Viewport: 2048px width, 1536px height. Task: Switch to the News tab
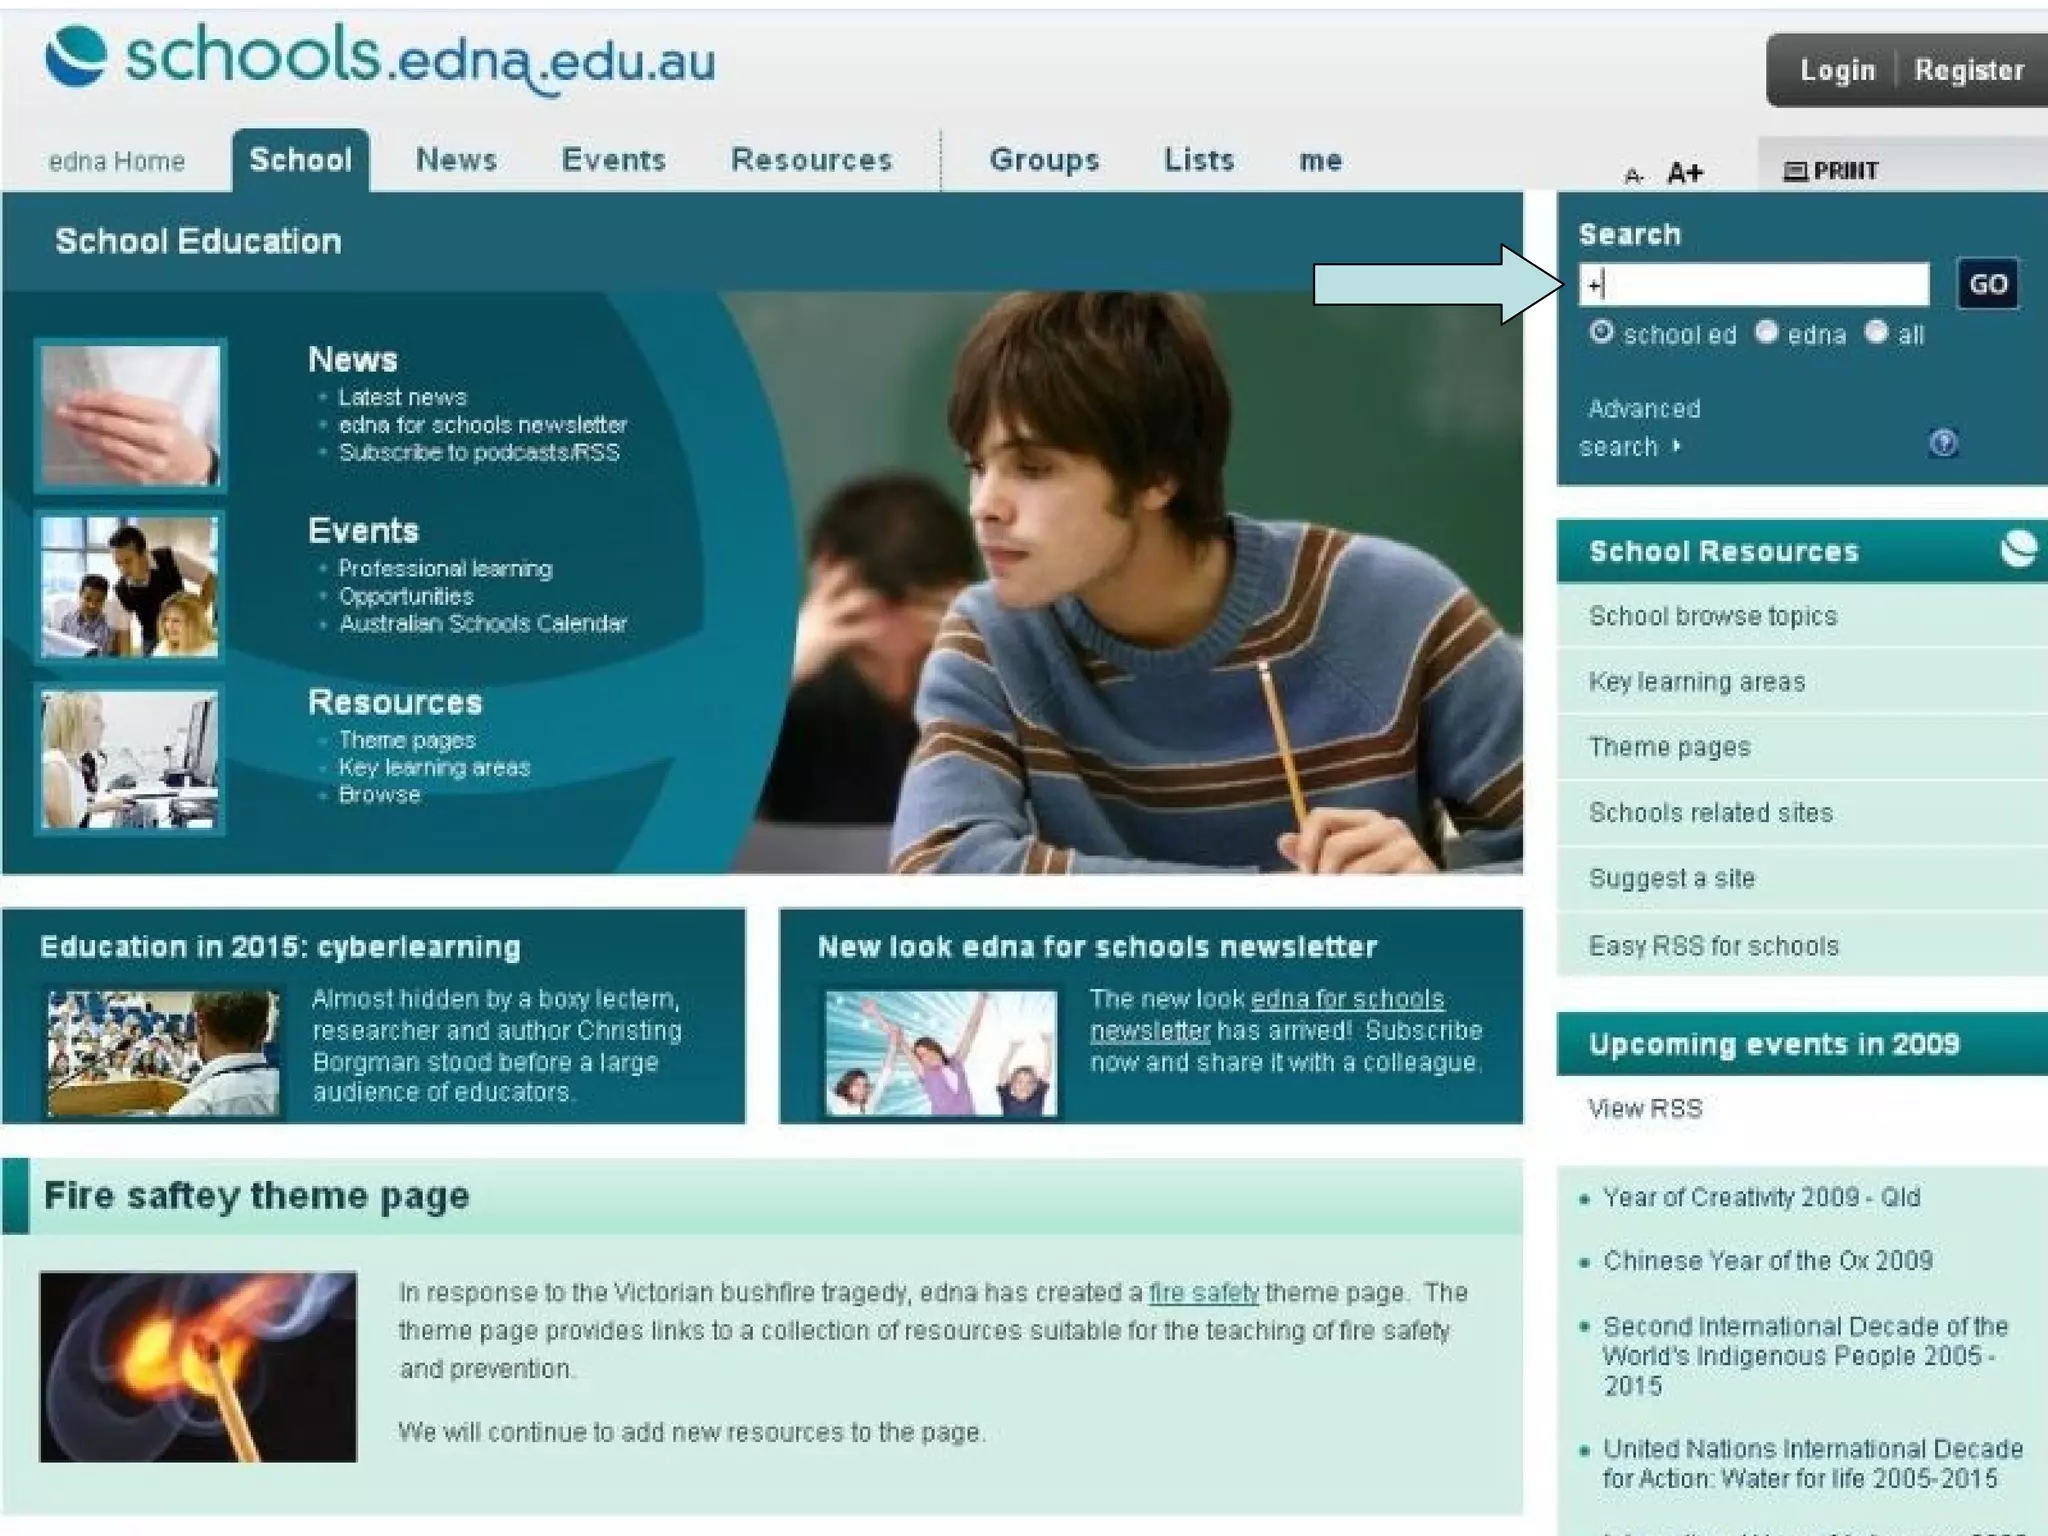coord(456,160)
